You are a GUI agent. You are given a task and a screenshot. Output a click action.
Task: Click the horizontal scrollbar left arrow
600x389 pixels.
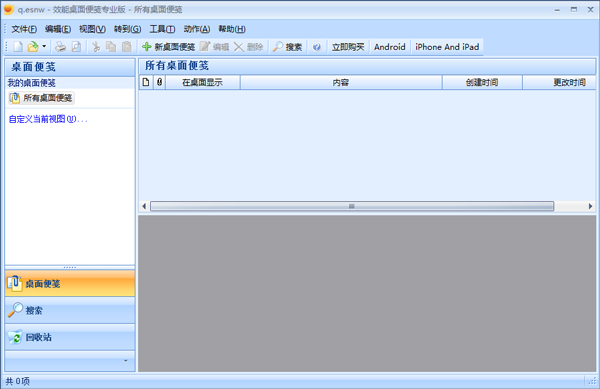(144, 206)
